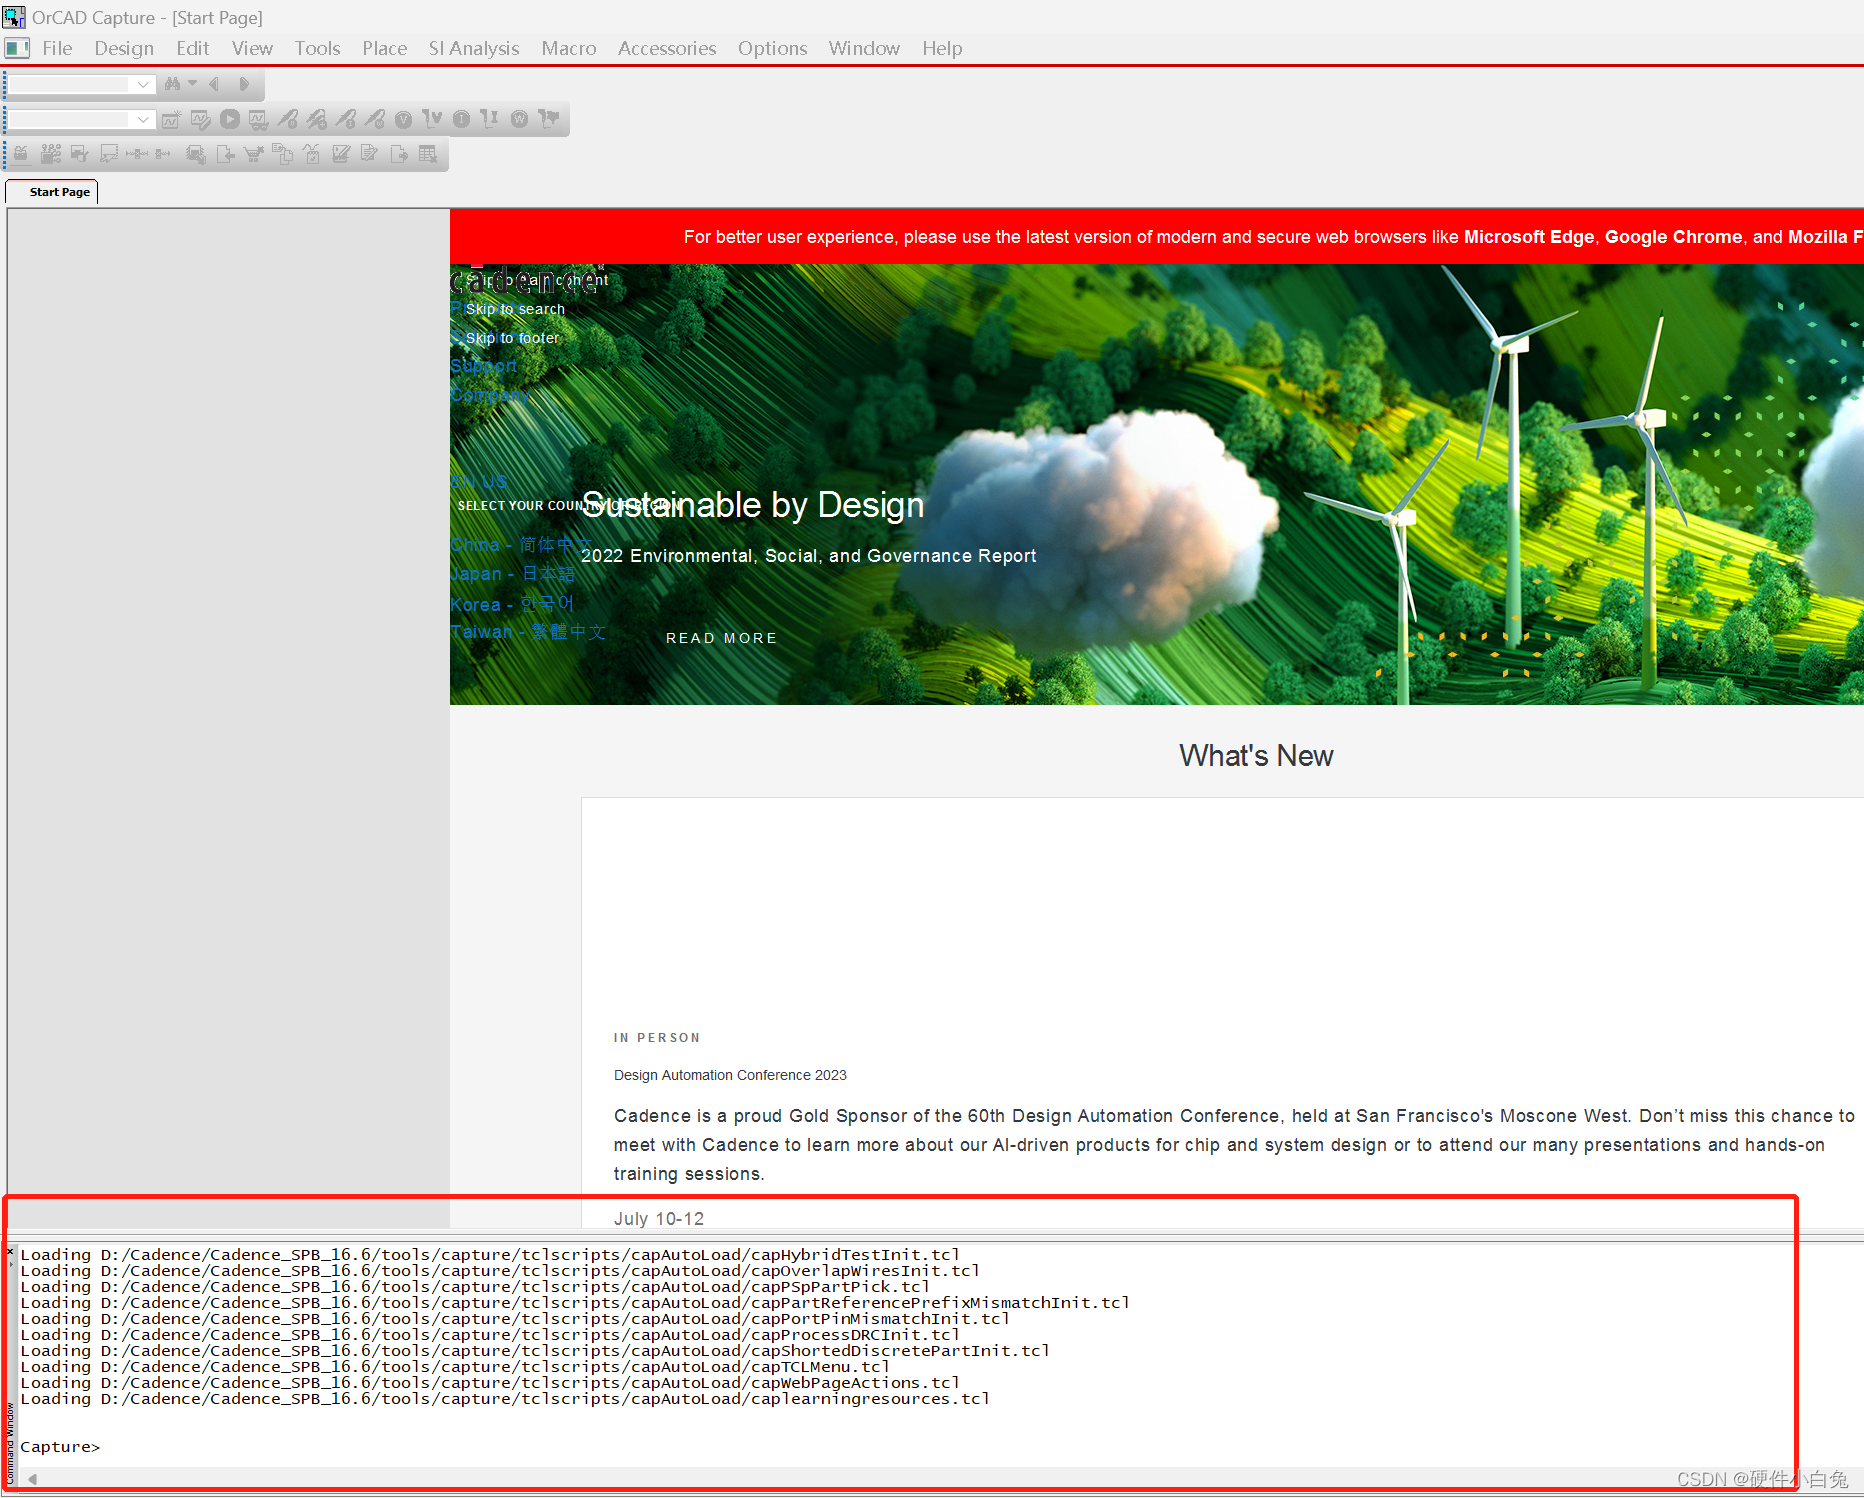Run PSpice simulation from the toolbar
Screen dimensions: 1864x1498
[x=230, y=119]
